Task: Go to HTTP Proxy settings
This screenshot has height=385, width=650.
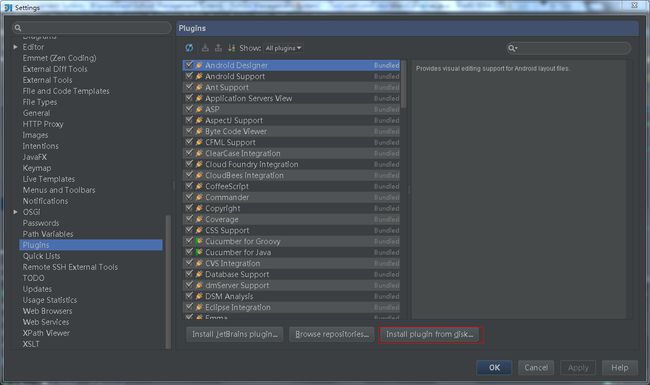Action: pos(43,124)
